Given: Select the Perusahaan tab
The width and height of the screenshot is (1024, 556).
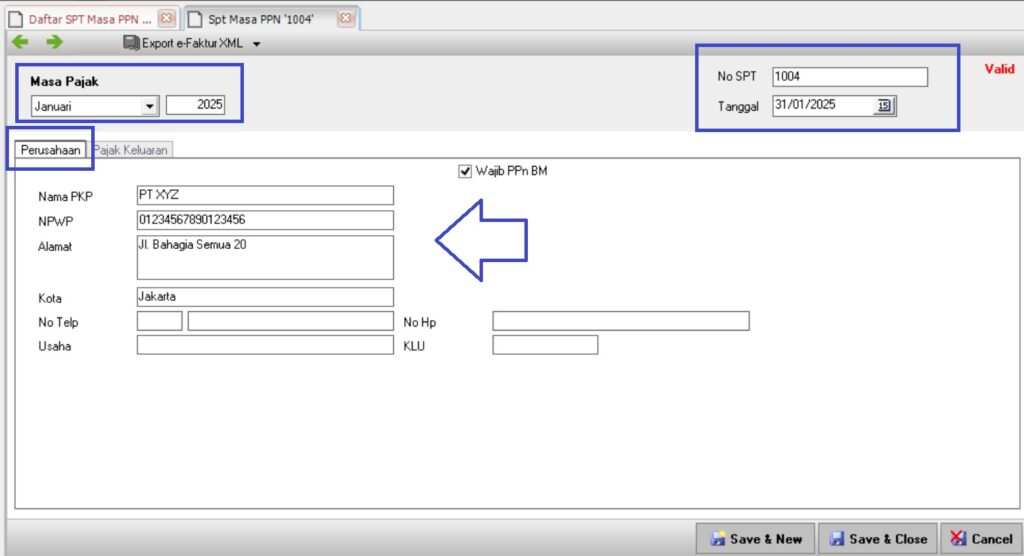Looking at the screenshot, I should (x=49, y=150).
